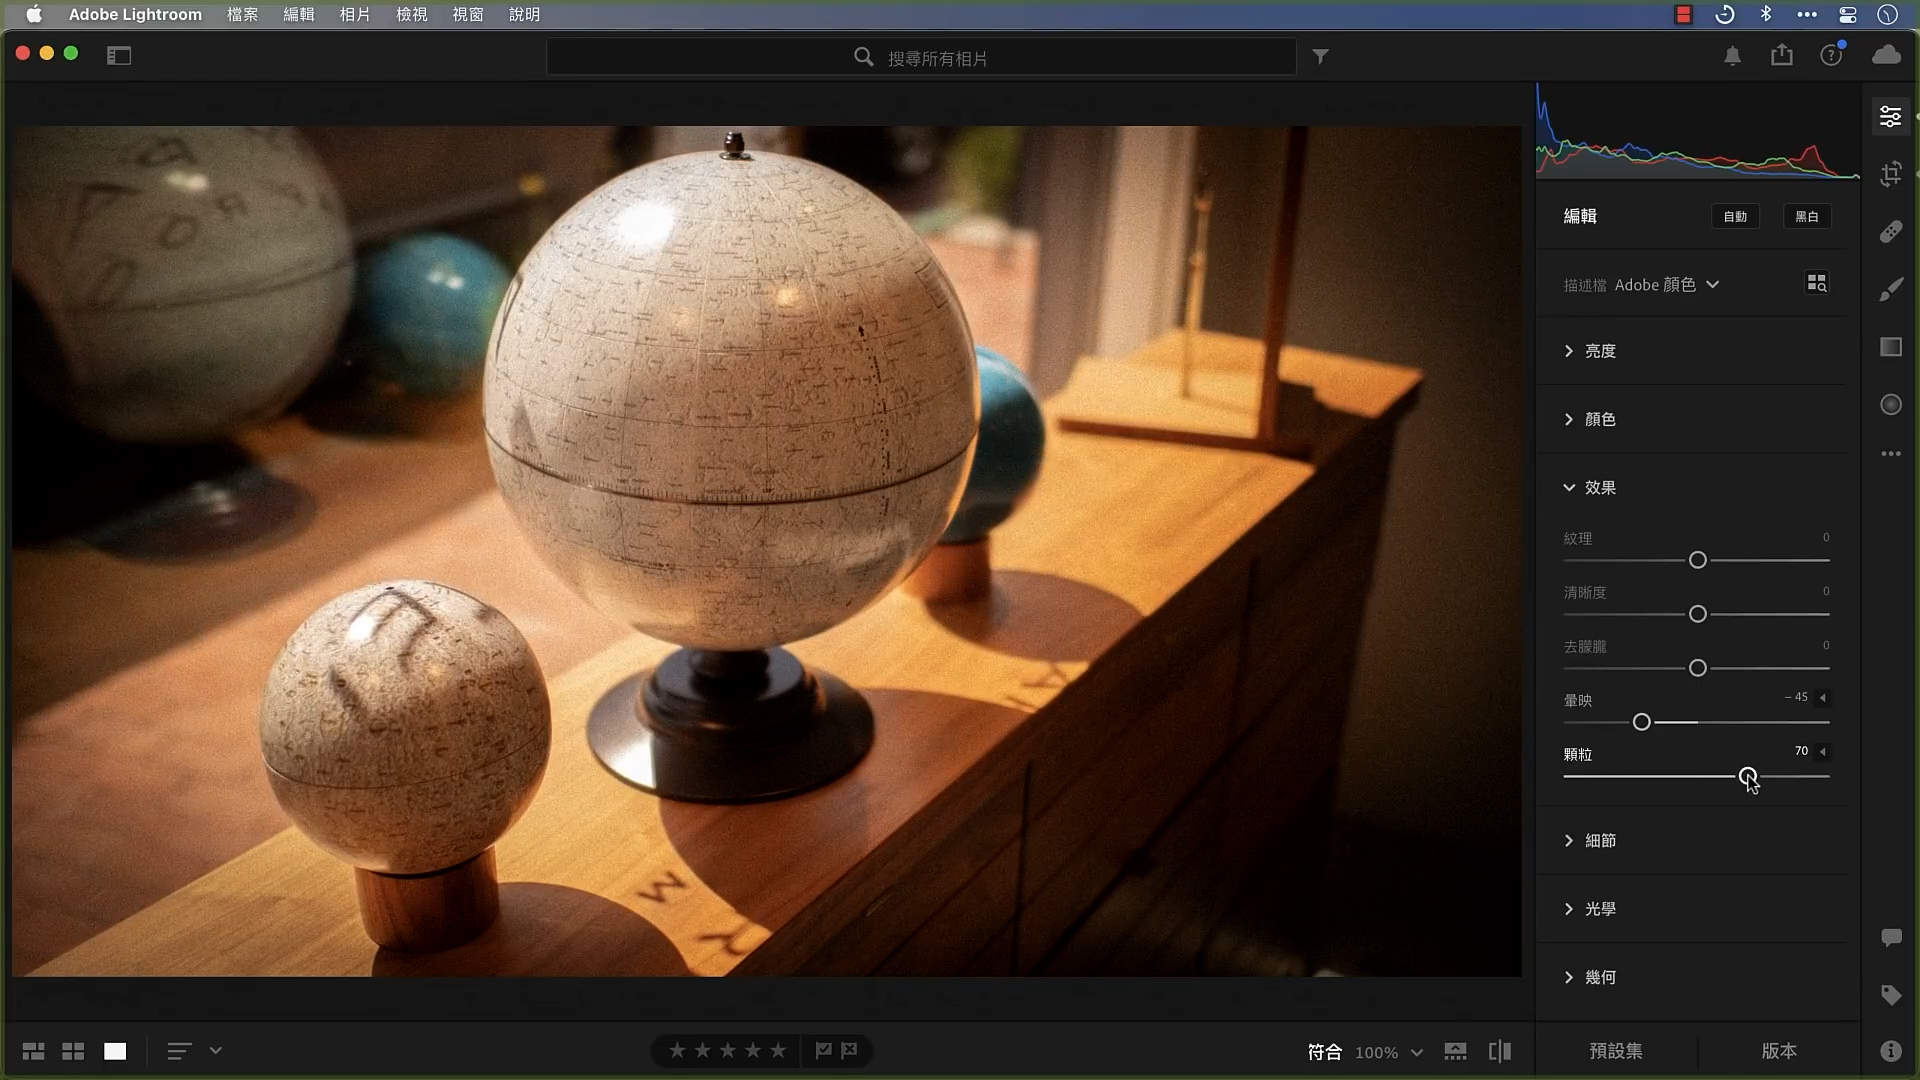Open the photo info panel
Screen dimensions: 1920x1080
click(x=1891, y=1051)
